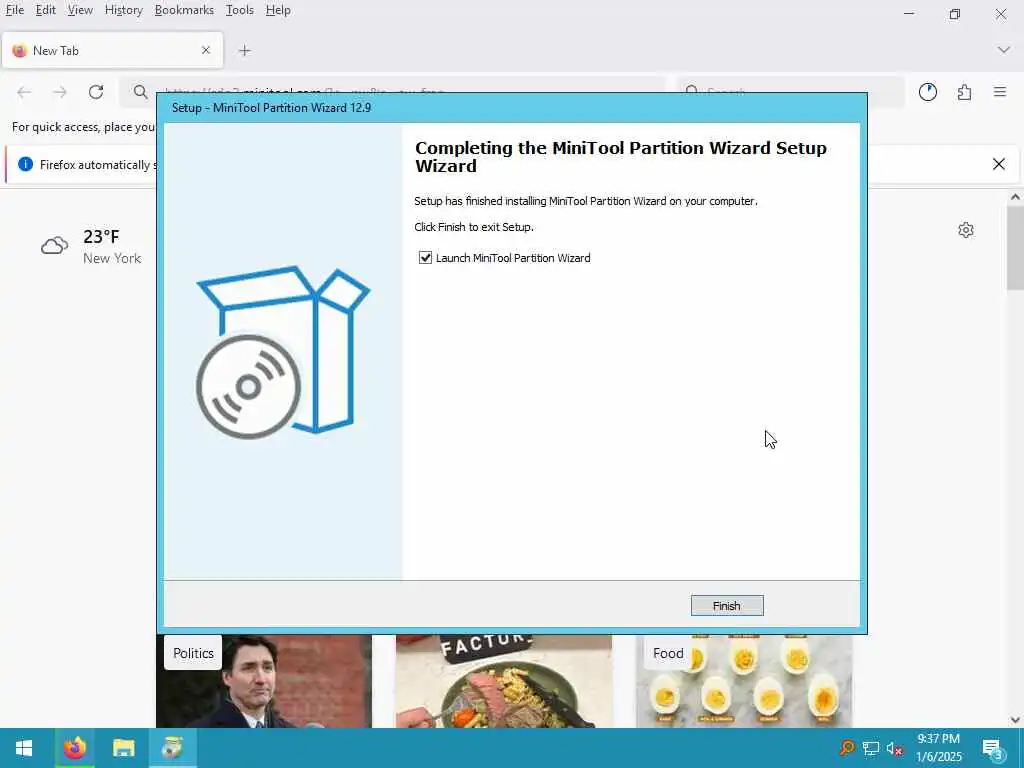Open the network tray icon
Screen dimensions: 1024x768
pos(871,748)
